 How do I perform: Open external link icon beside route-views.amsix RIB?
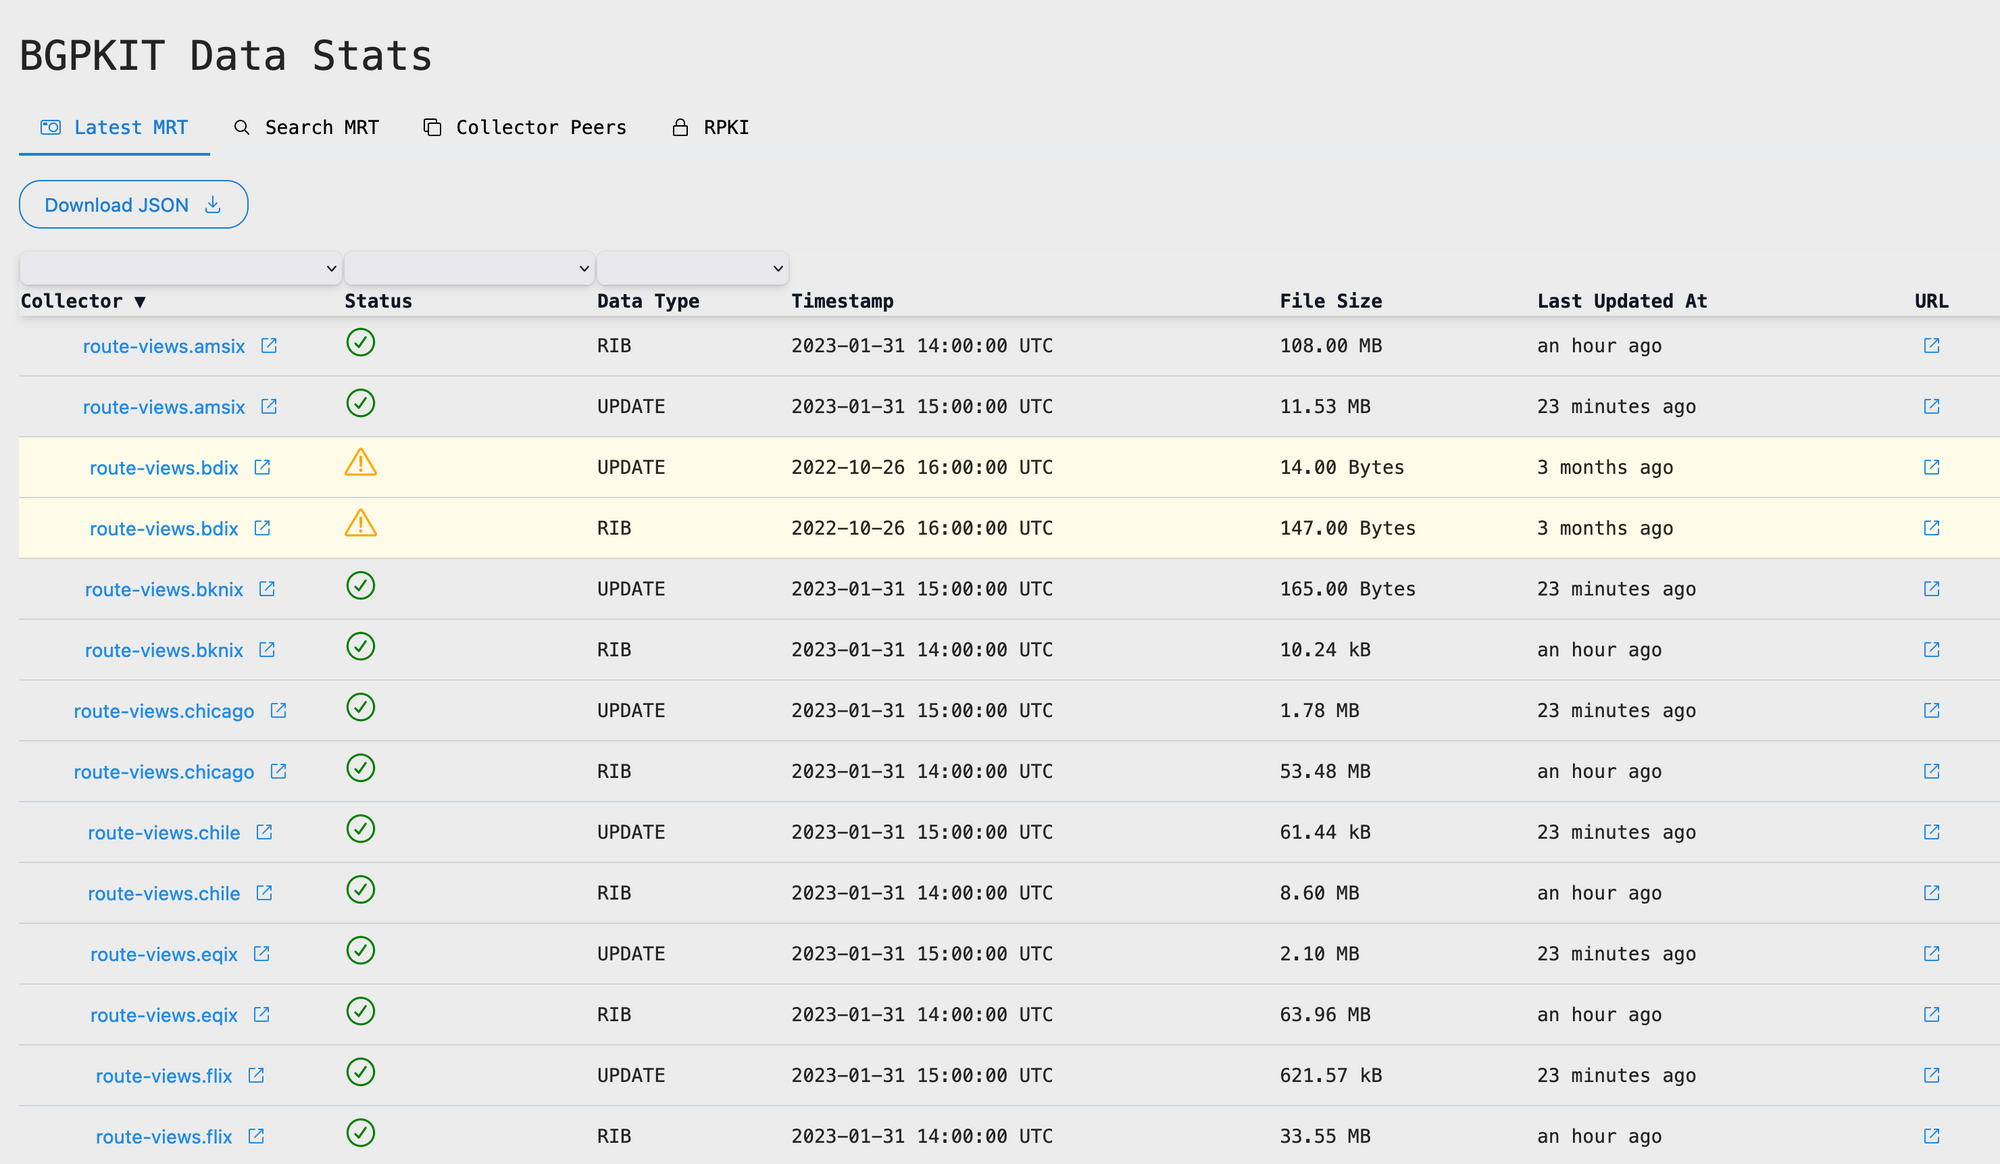pyautogui.click(x=269, y=345)
